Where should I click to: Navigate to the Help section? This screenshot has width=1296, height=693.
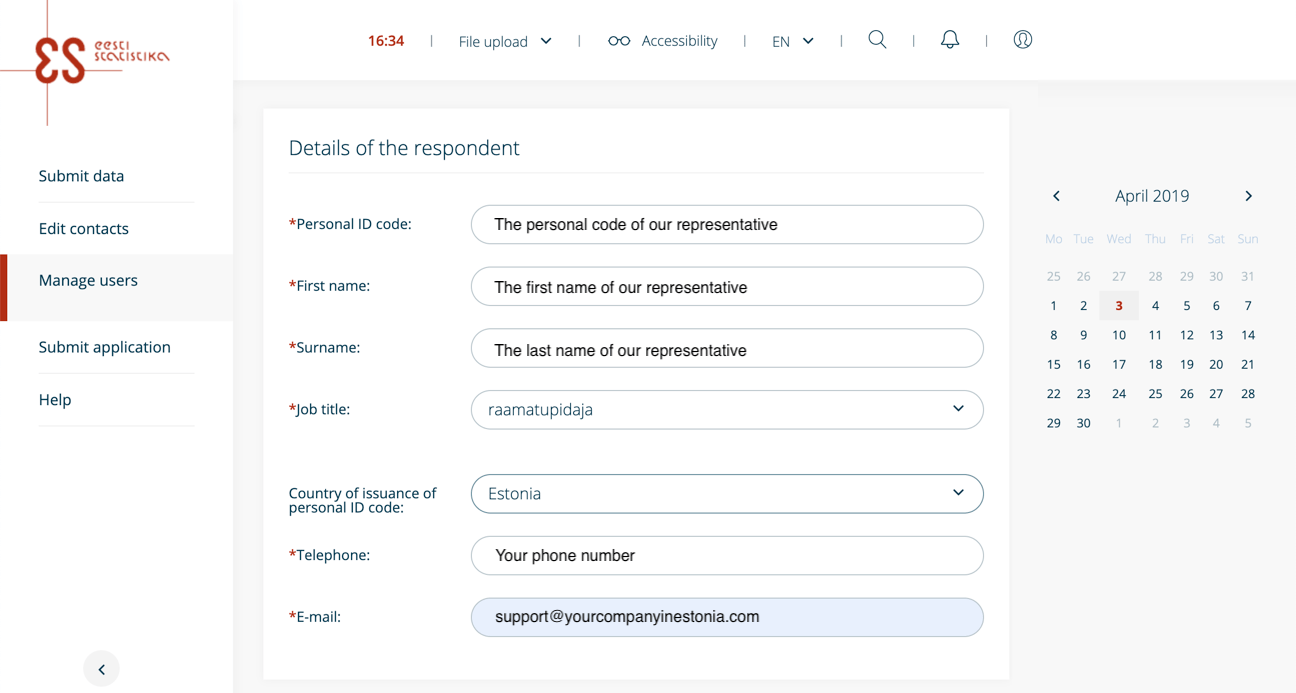pyautogui.click(x=55, y=399)
